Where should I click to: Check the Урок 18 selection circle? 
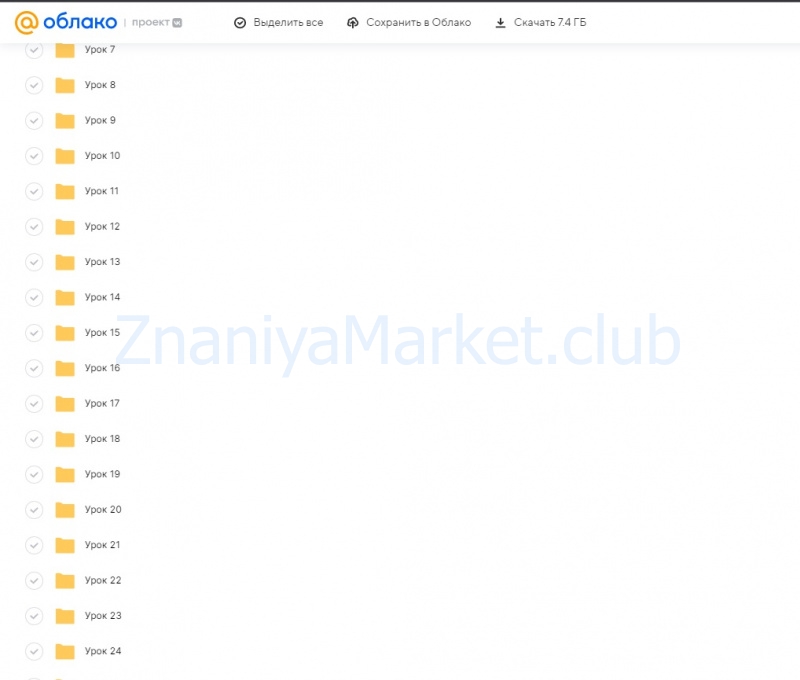coord(34,439)
